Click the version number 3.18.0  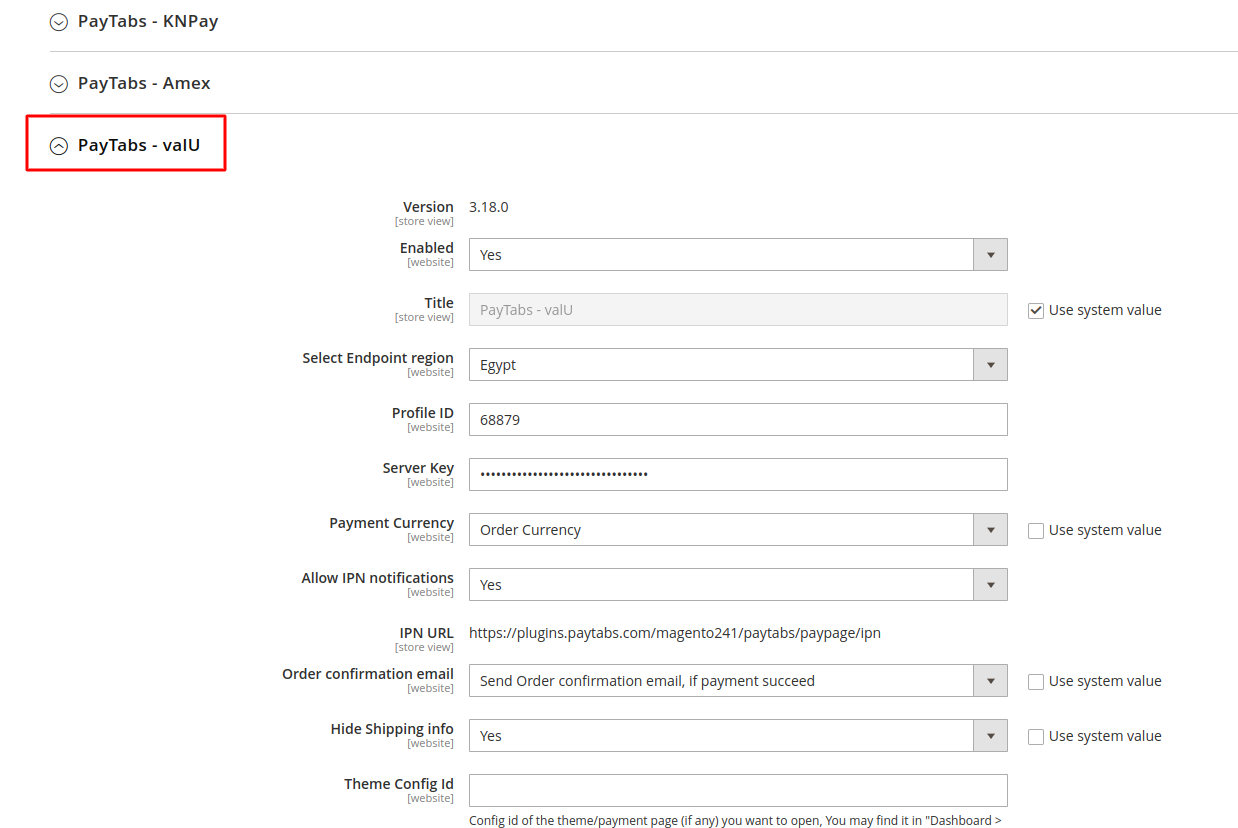tap(489, 207)
